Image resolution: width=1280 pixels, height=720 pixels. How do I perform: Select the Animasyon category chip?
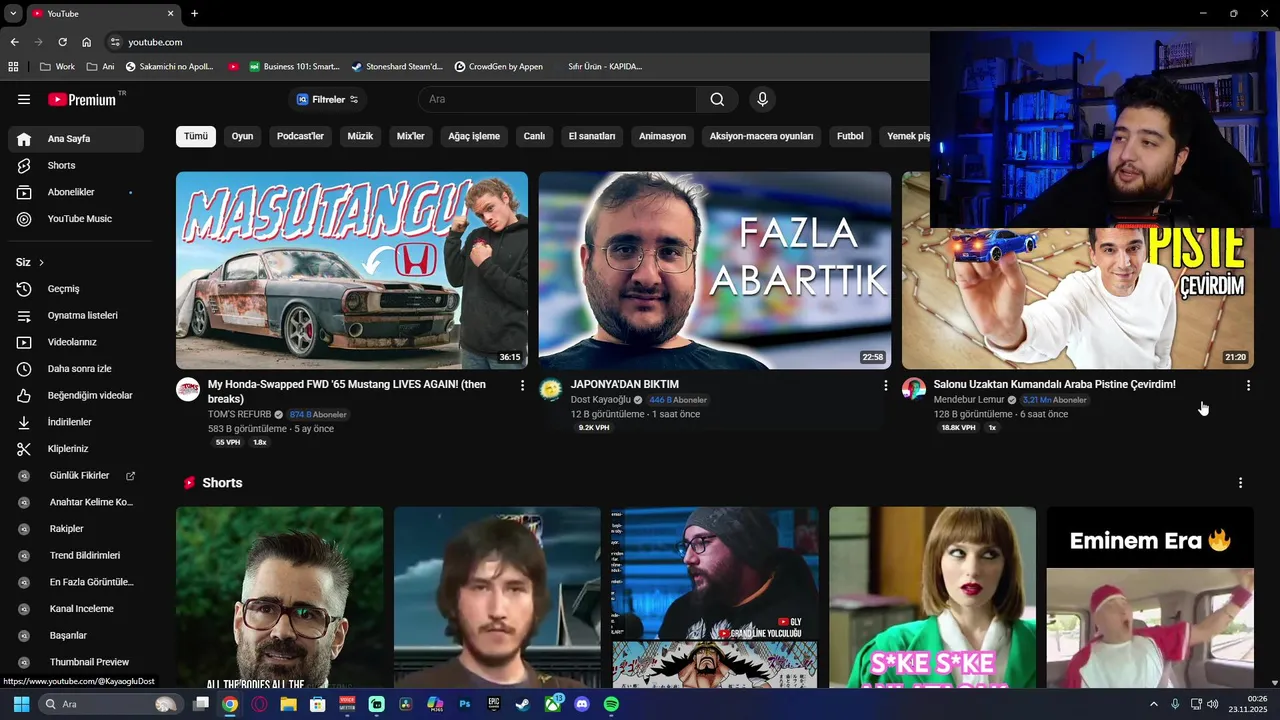coord(663,136)
